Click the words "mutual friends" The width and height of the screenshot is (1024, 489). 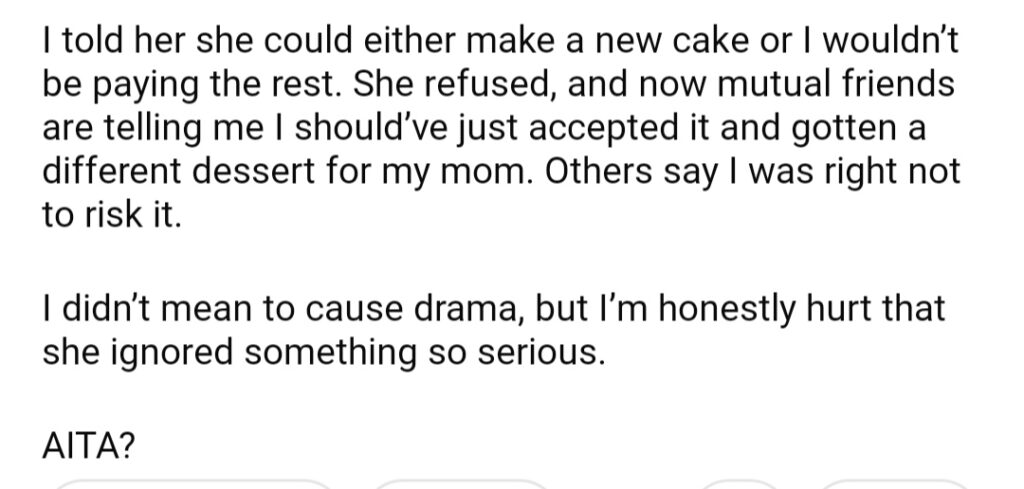(x=835, y=84)
